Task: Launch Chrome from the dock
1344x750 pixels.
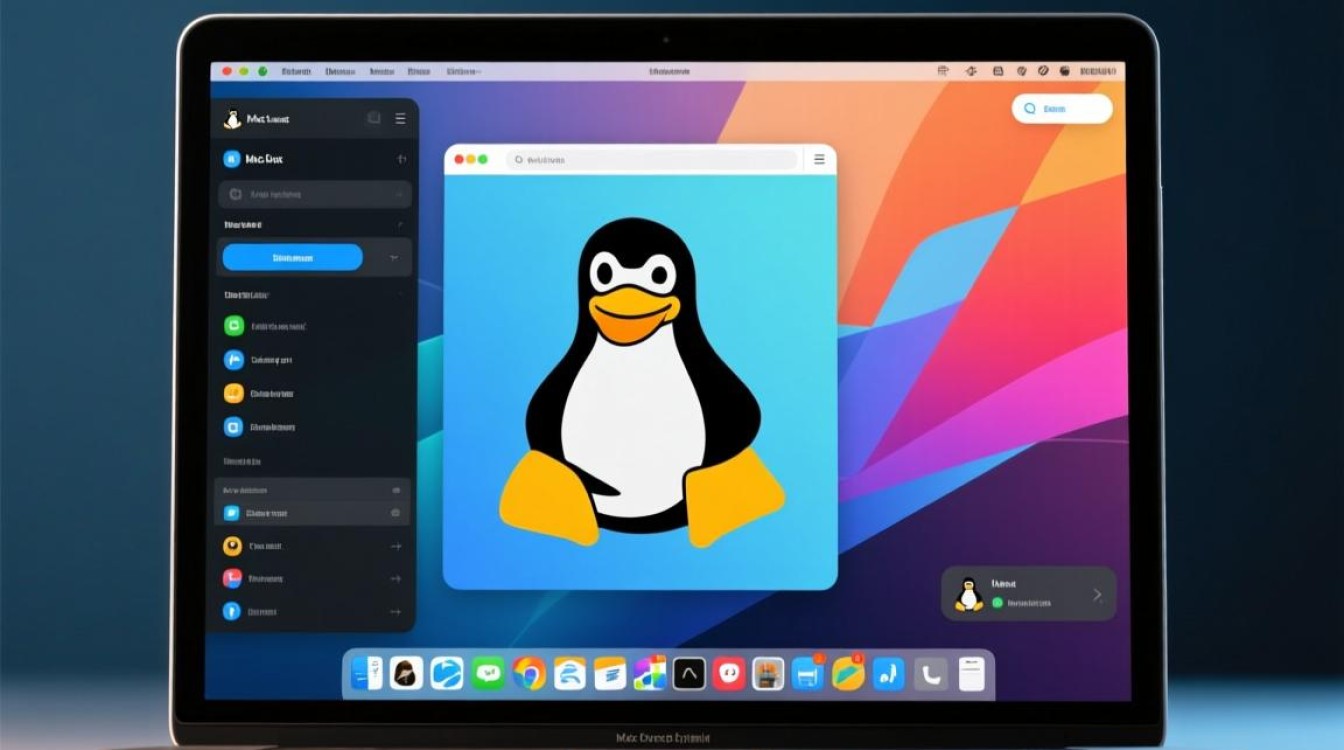Action: 529,675
